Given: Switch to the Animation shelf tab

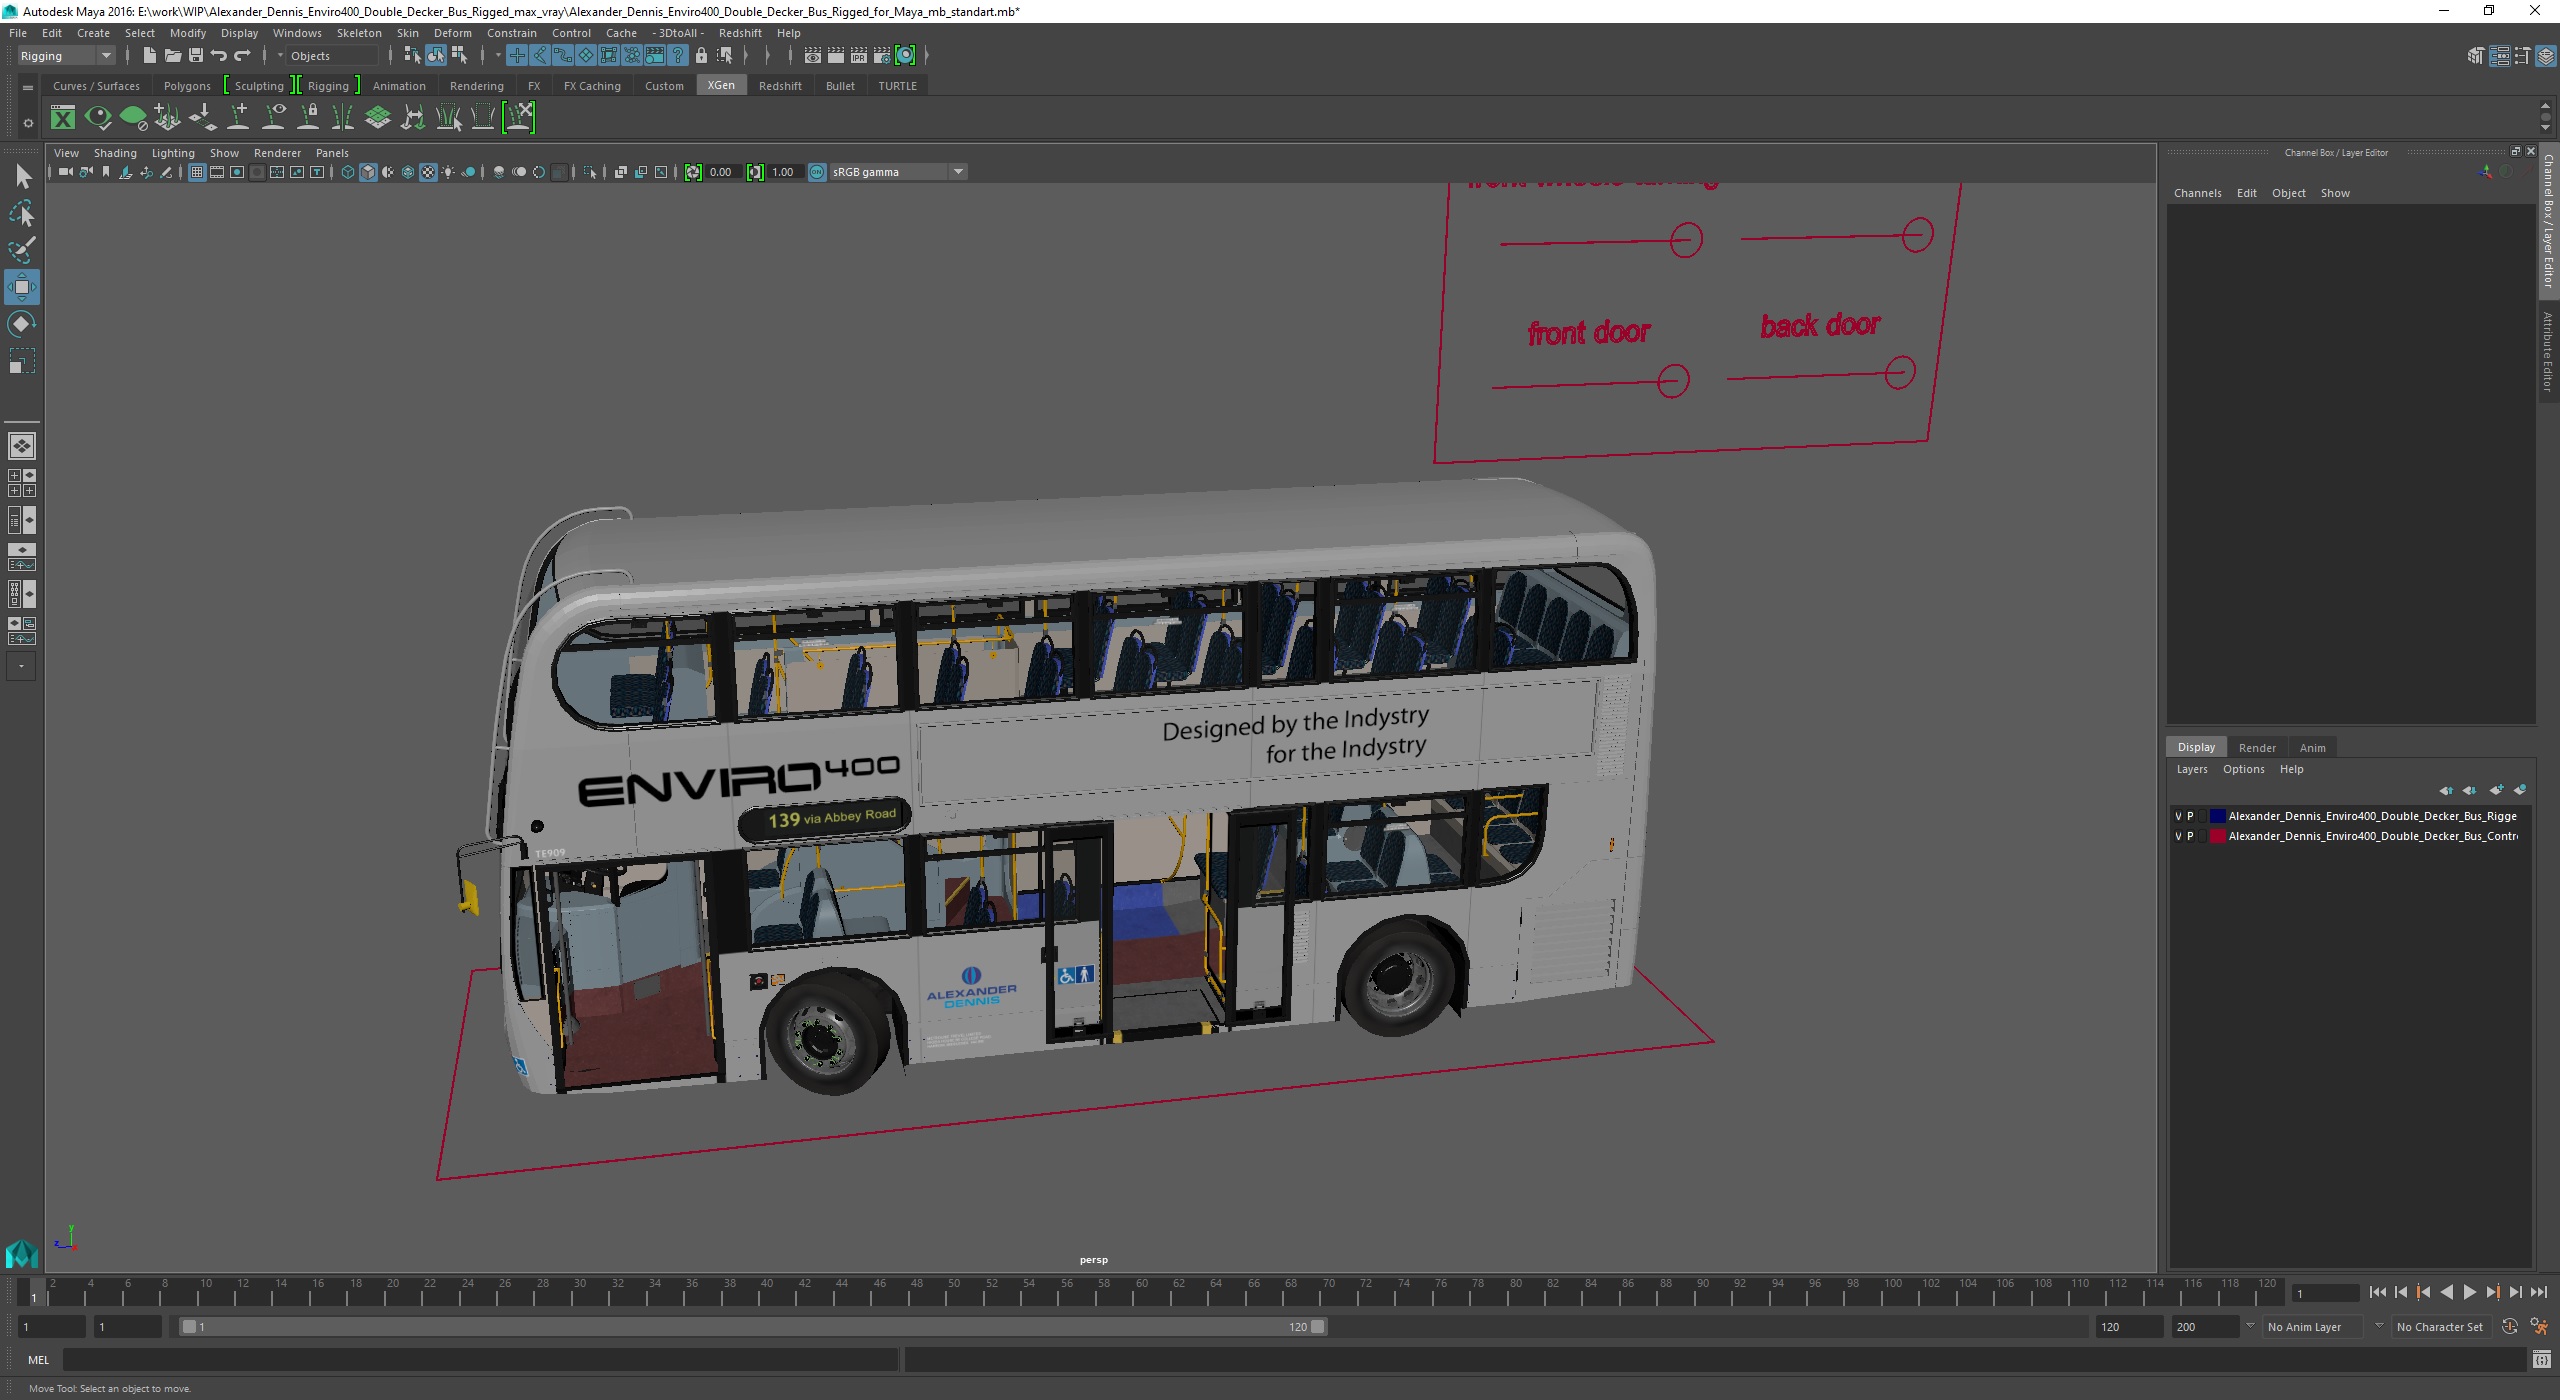Looking at the screenshot, I should (x=399, y=86).
